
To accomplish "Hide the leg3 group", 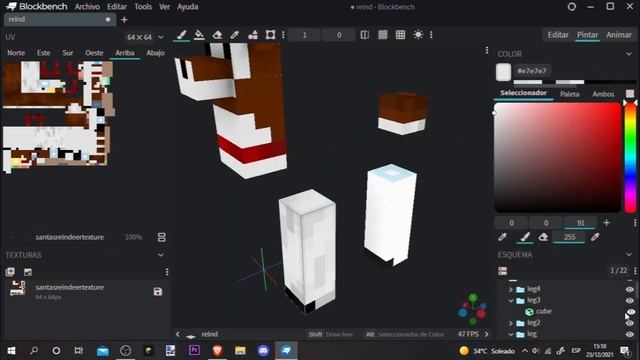I will point(630,300).
